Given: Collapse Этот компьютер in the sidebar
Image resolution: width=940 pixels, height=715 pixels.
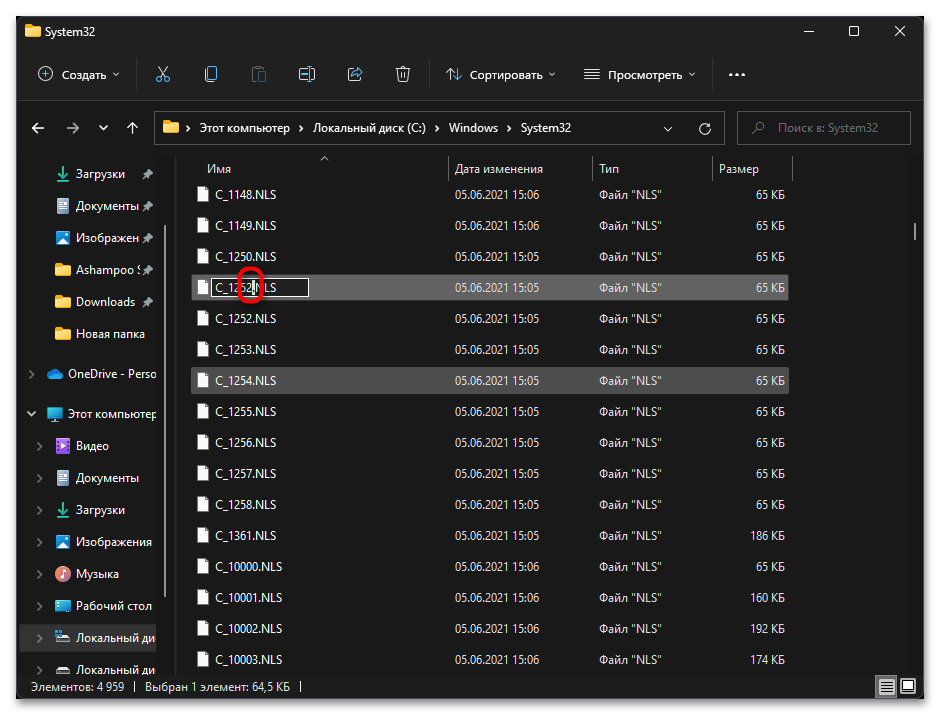Looking at the screenshot, I should [x=31, y=412].
